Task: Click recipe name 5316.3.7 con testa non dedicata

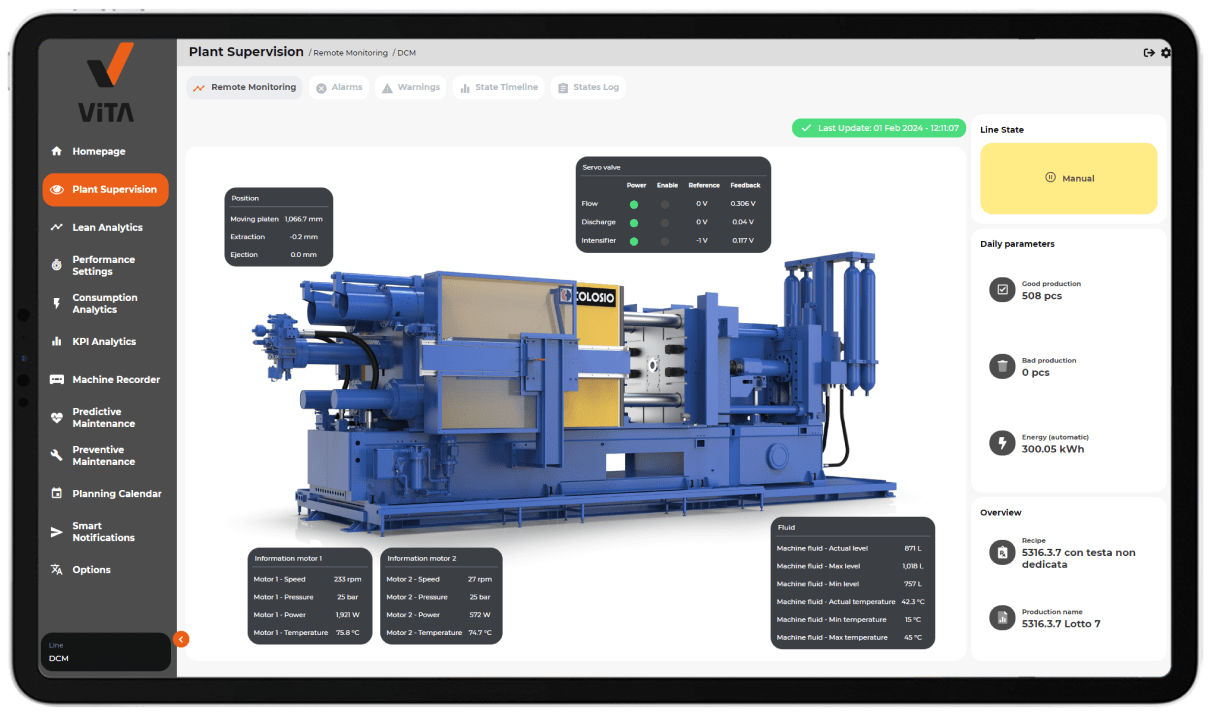Action: 1079,558
